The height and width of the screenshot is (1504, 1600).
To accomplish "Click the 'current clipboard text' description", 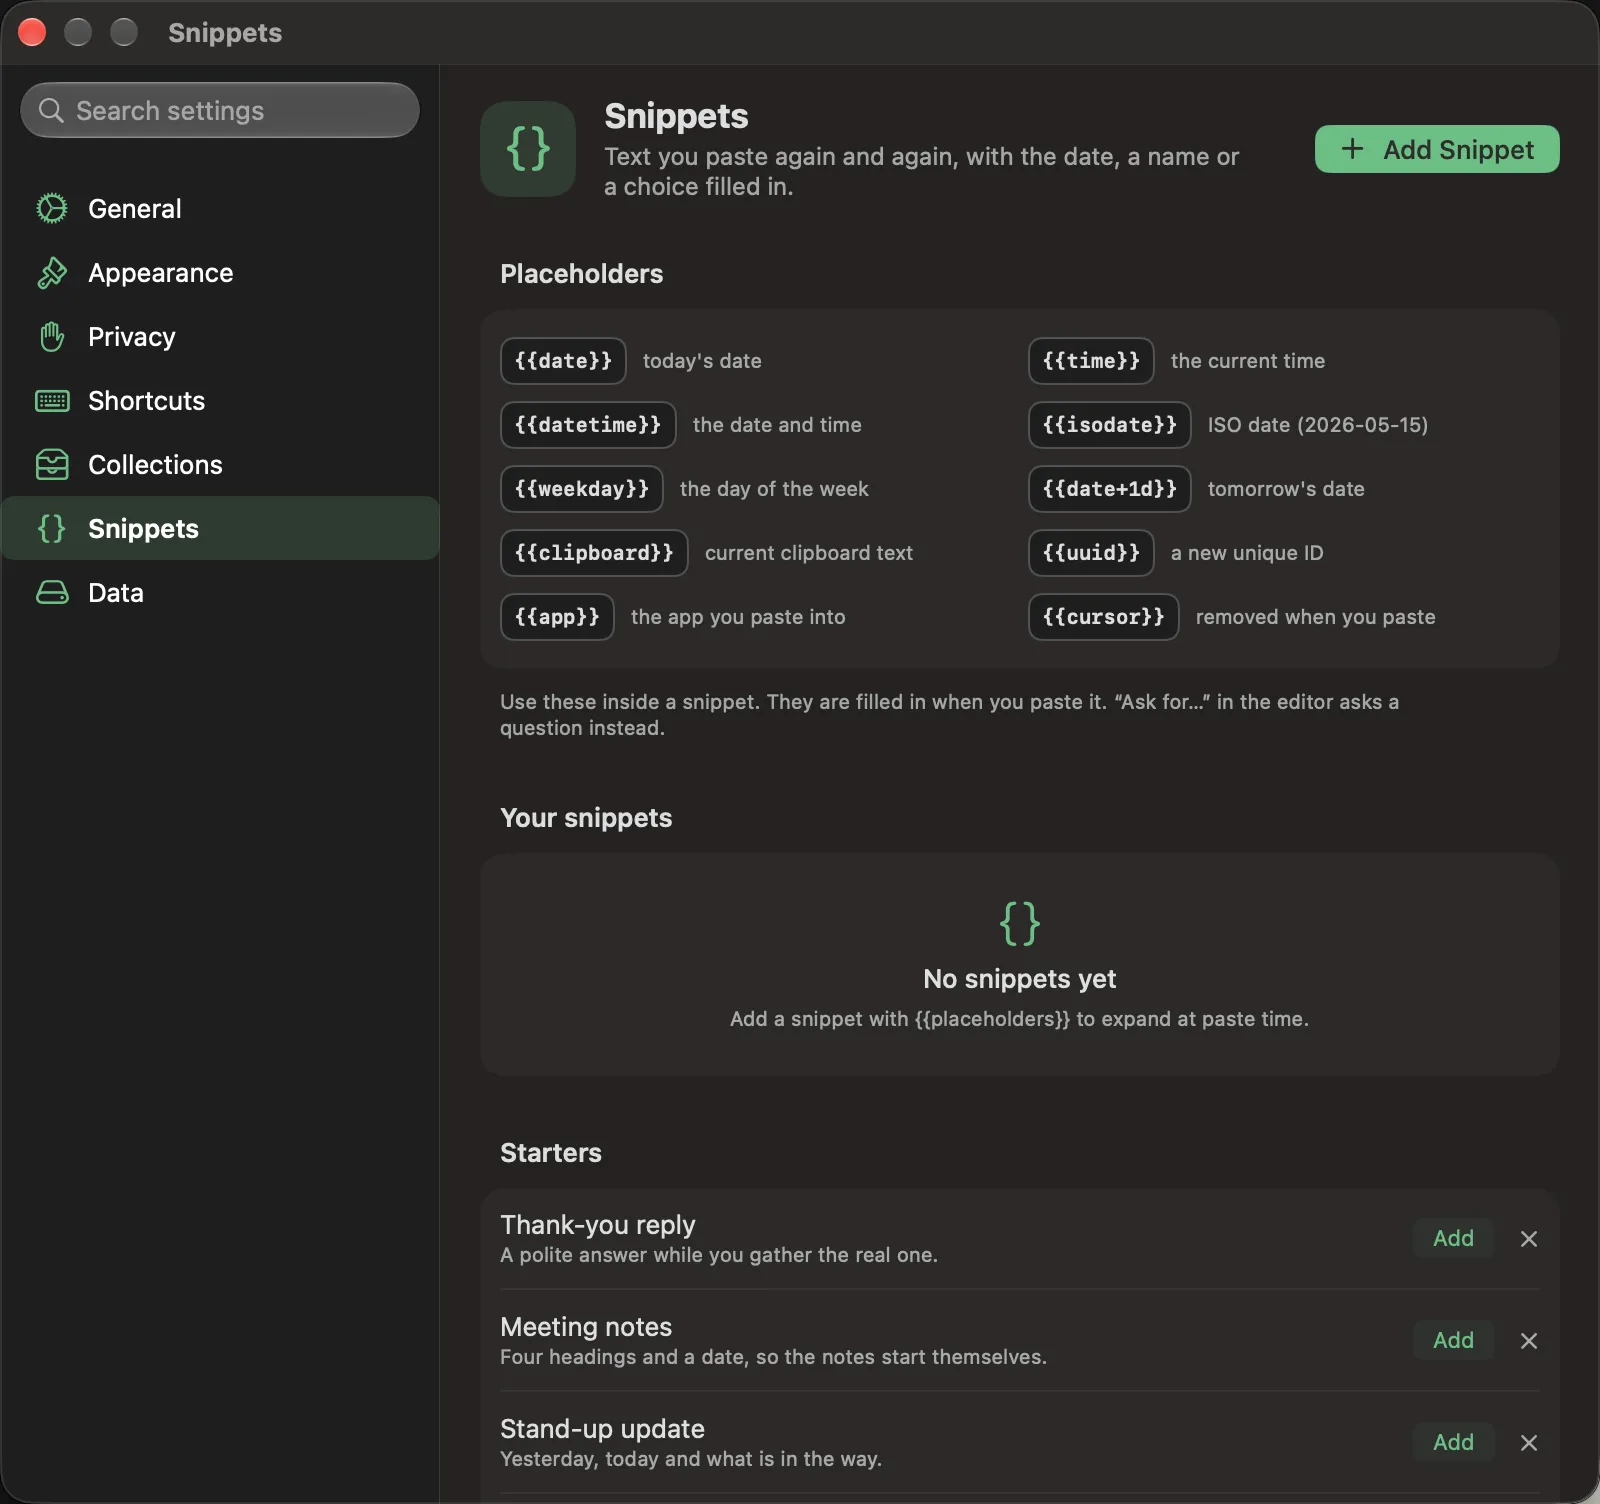I will point(809,553).
